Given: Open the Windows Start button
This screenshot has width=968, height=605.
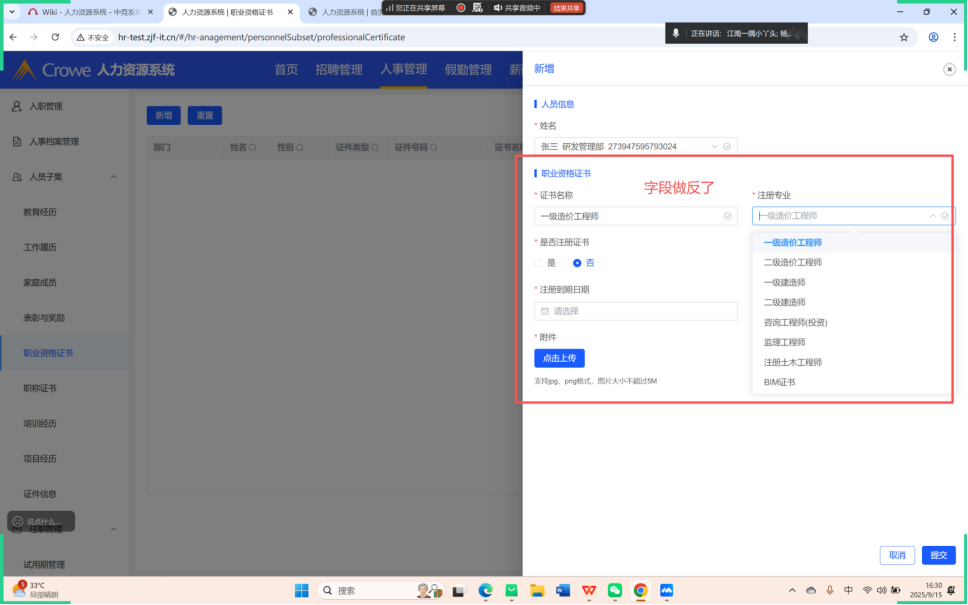Looking at the screenshot, I should point(301,591).
